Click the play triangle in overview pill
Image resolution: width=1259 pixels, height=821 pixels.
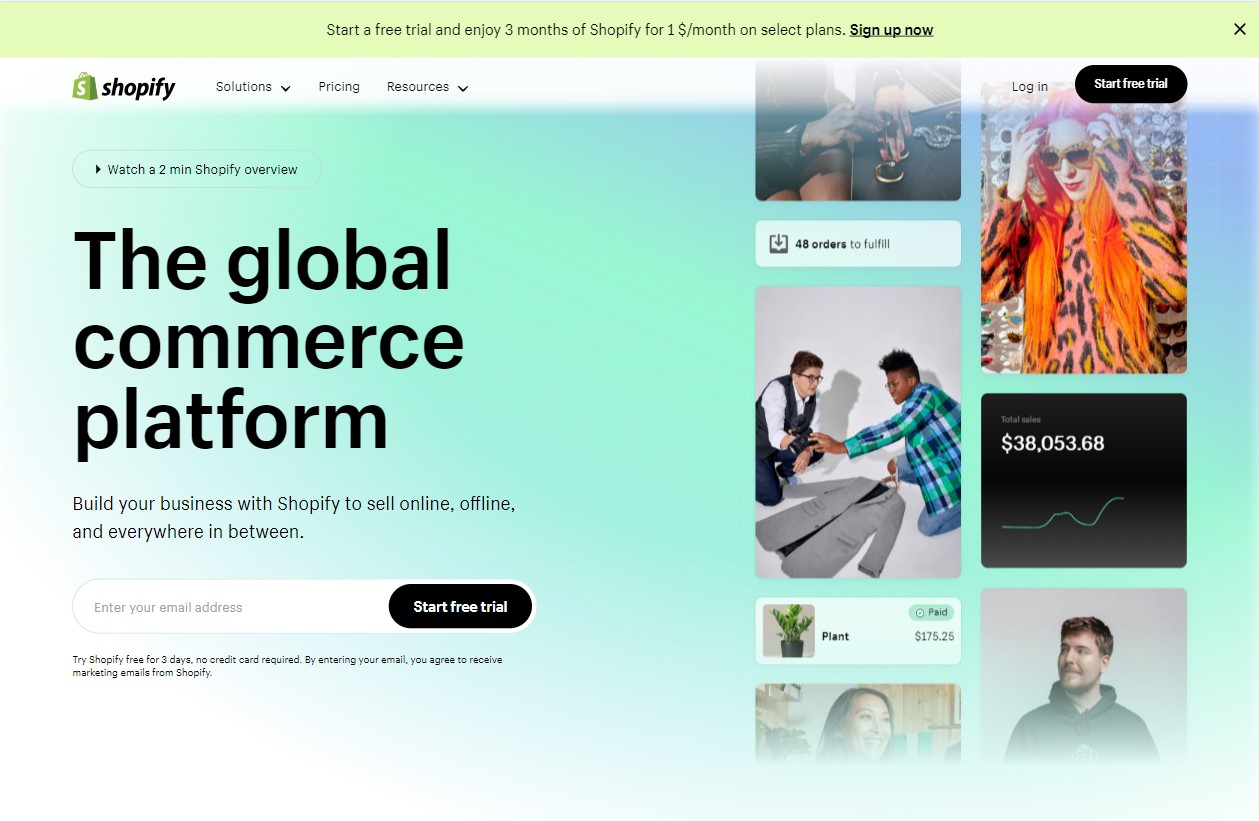tap(98, 170)
